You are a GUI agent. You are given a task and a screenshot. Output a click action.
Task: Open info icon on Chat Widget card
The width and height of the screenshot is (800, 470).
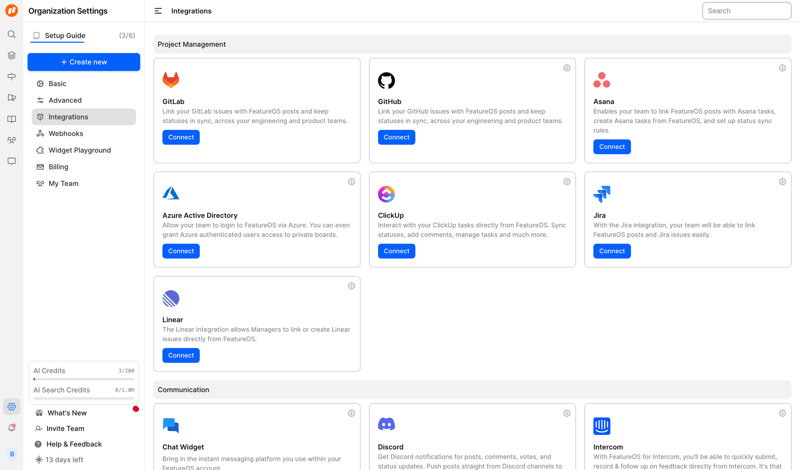click(x=352, y=413)
